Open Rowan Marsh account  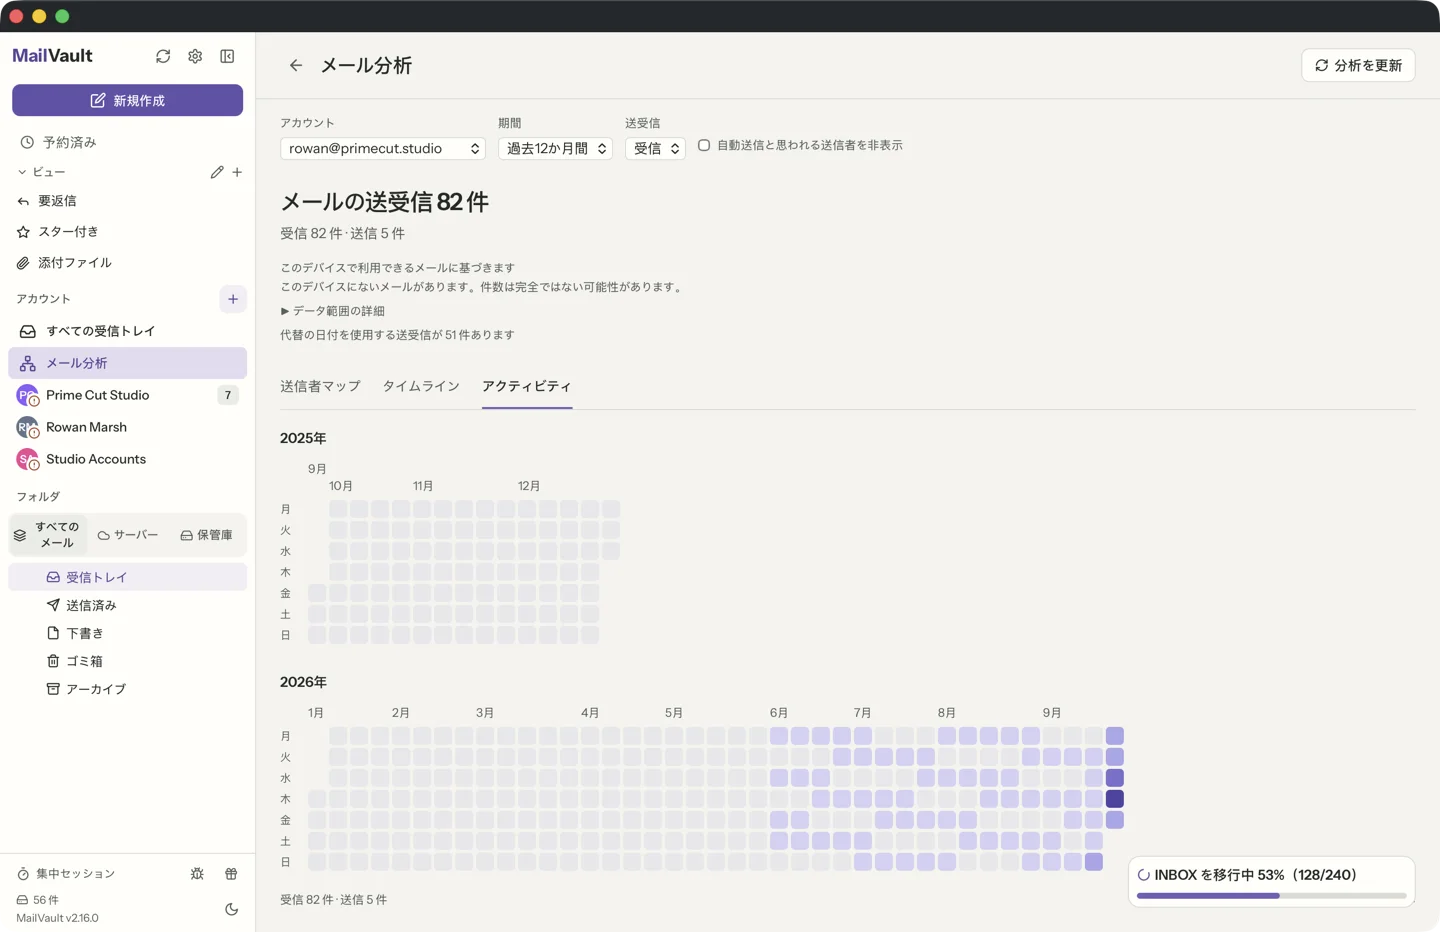tap(128, 427)
